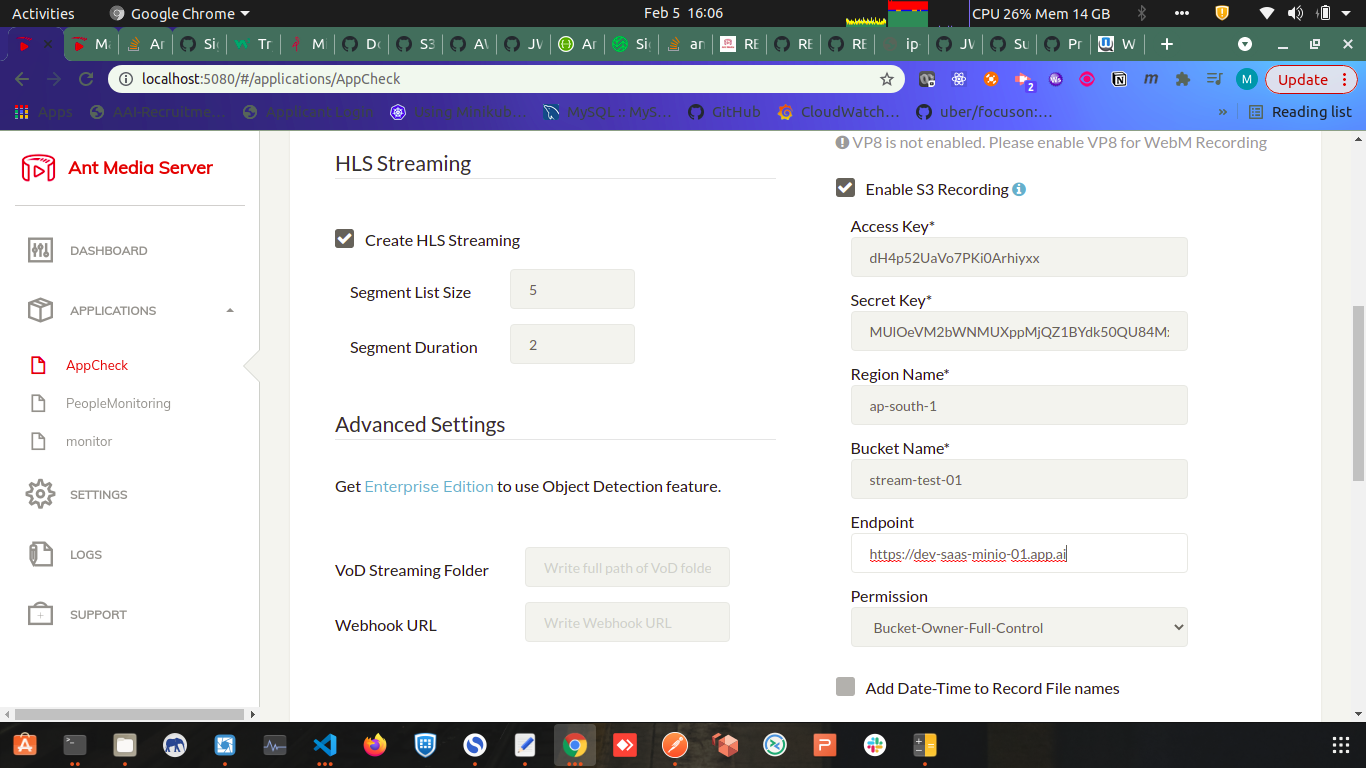Open the Logs sidebar item
The width and height of the screenshot is (1366, 768).
pos(66,554)
